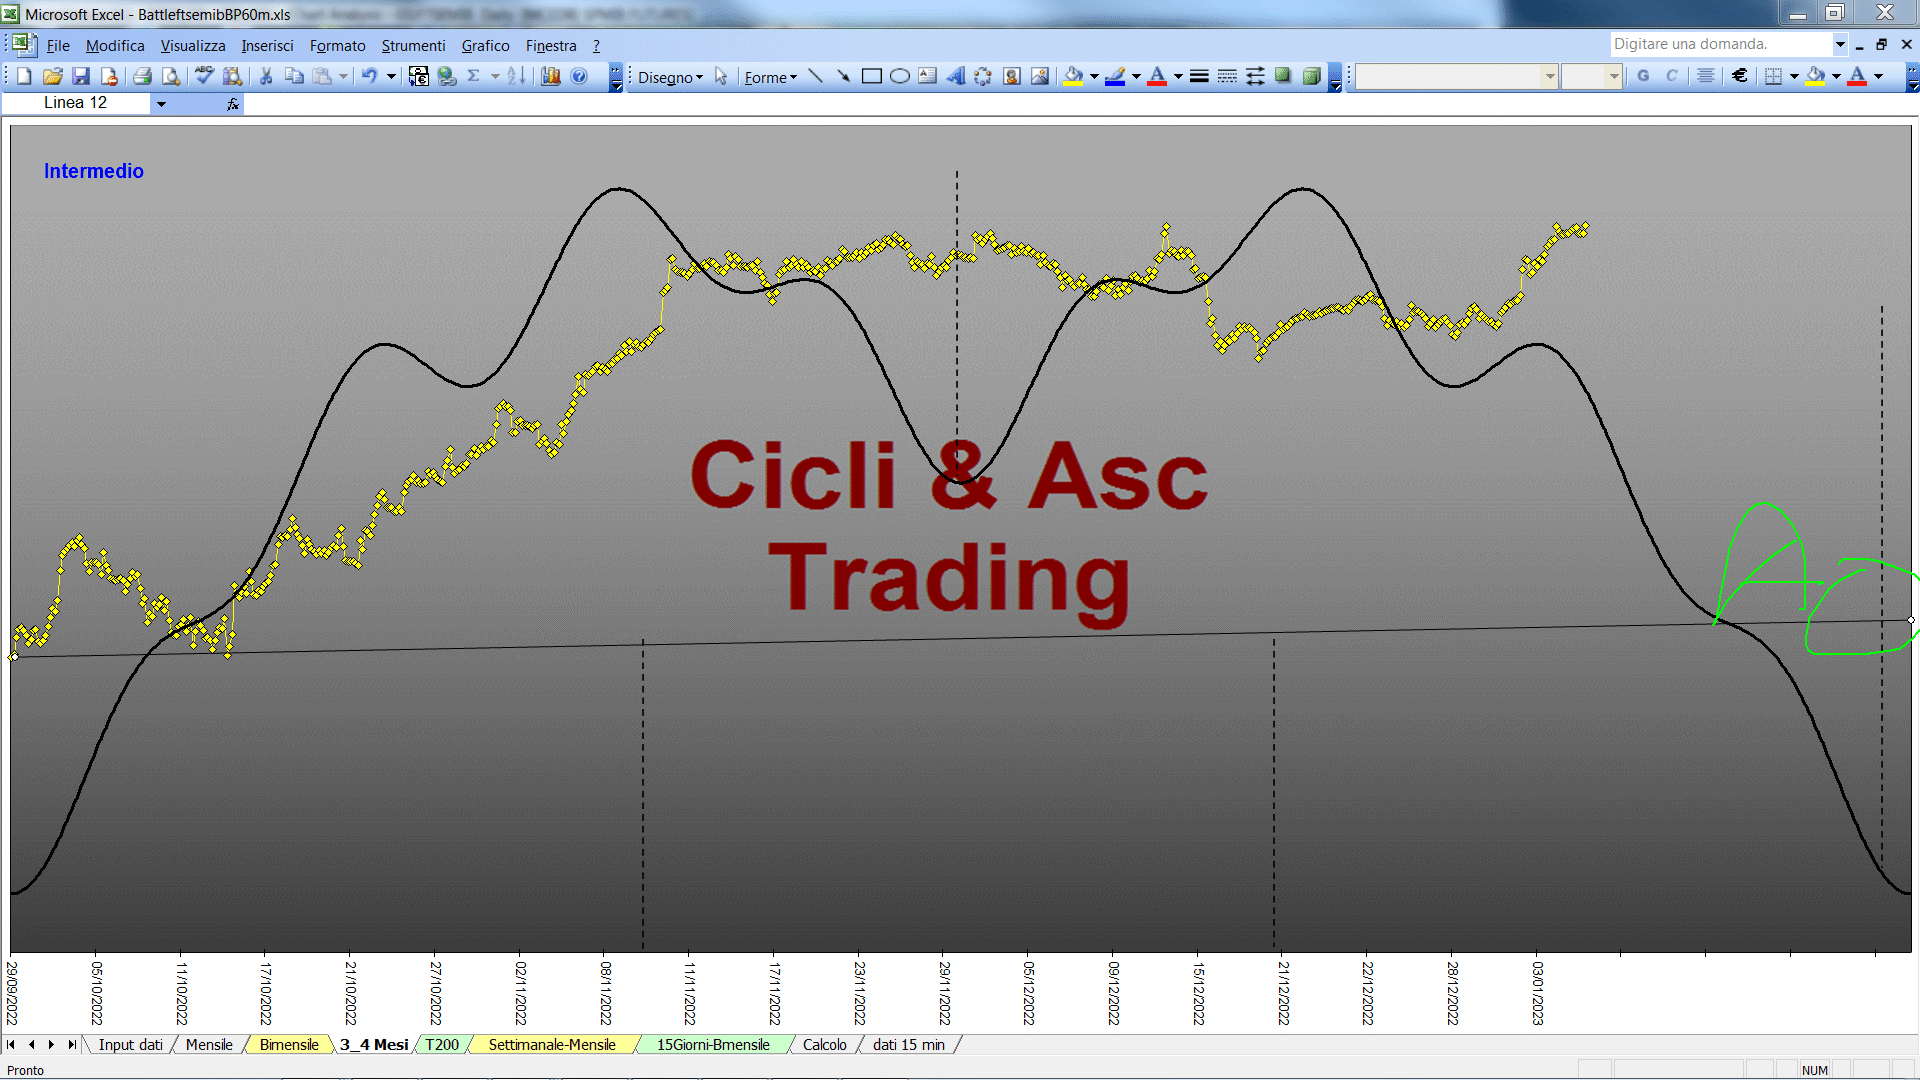Cut selection with the scissors icon

coord(266,76)
